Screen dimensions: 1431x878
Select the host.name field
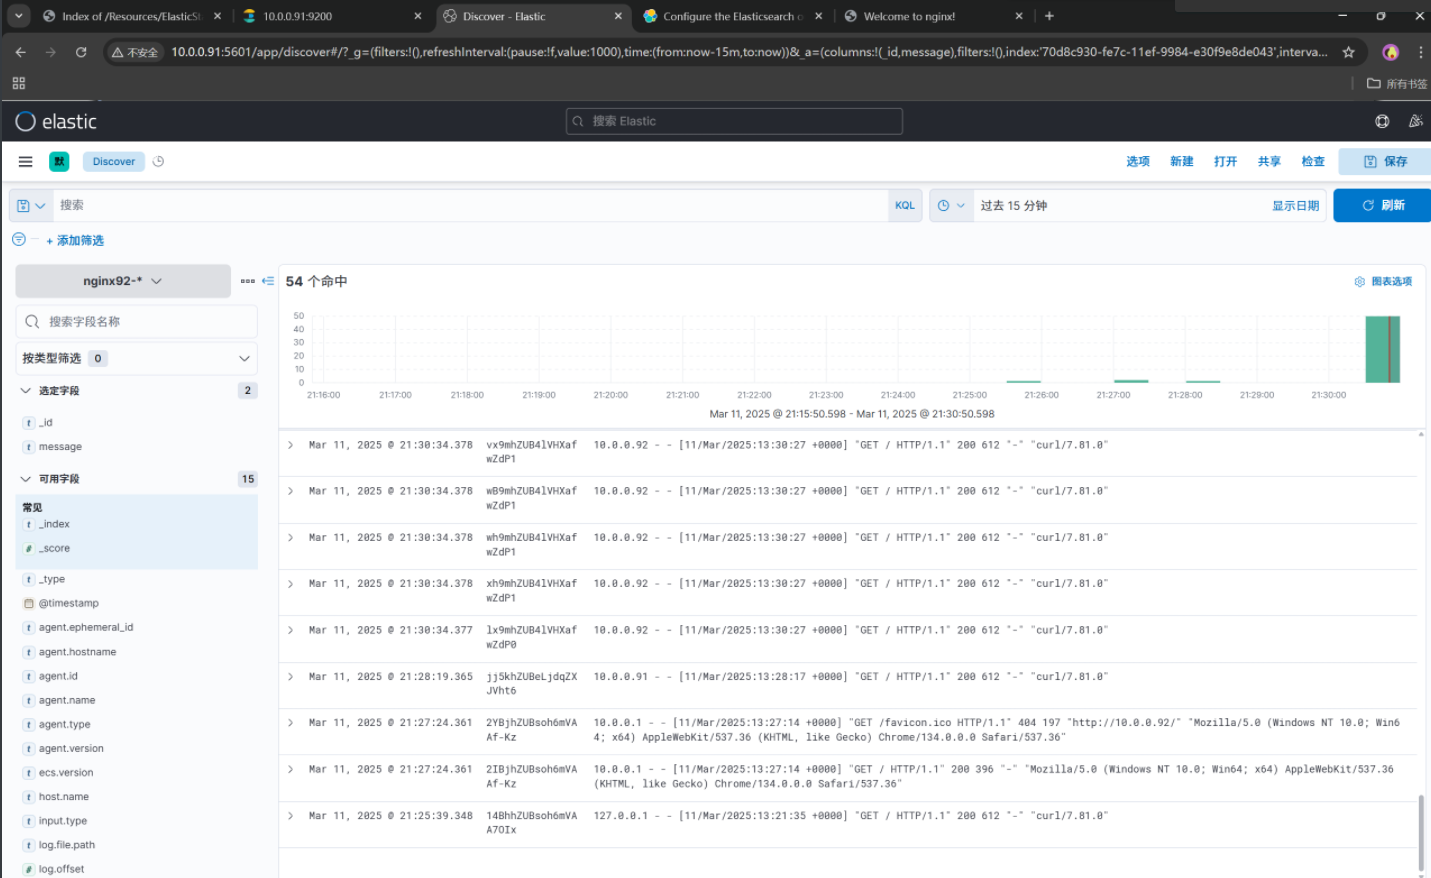[x=64, y=797]
